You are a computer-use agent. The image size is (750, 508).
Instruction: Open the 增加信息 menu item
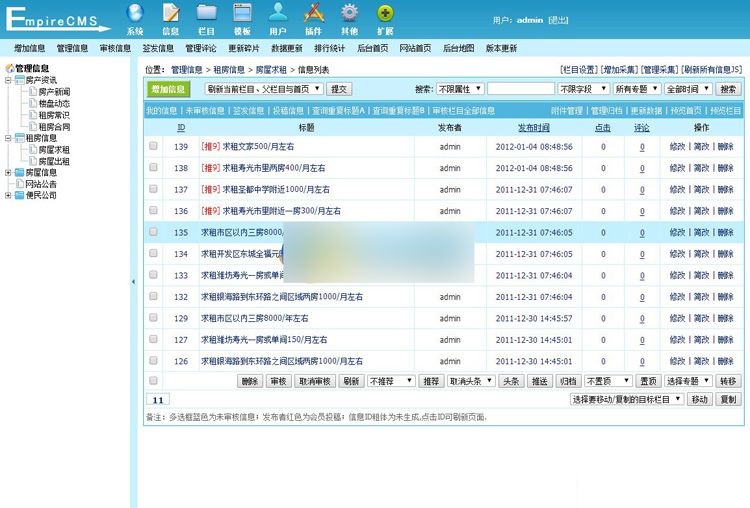[x=29, y=48]
